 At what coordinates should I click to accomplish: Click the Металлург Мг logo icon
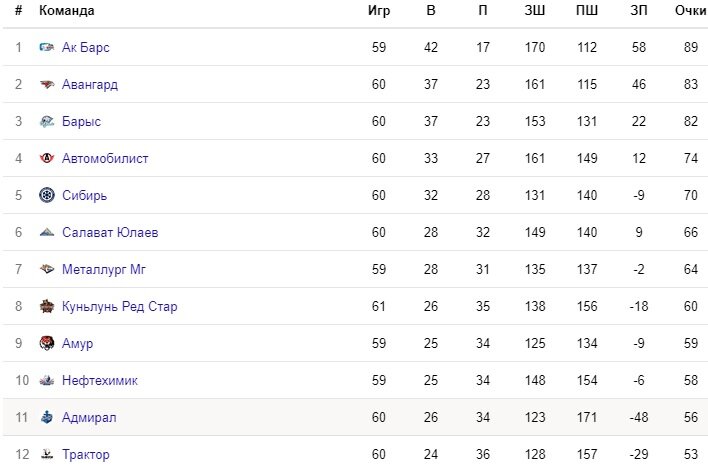[47, 269]
